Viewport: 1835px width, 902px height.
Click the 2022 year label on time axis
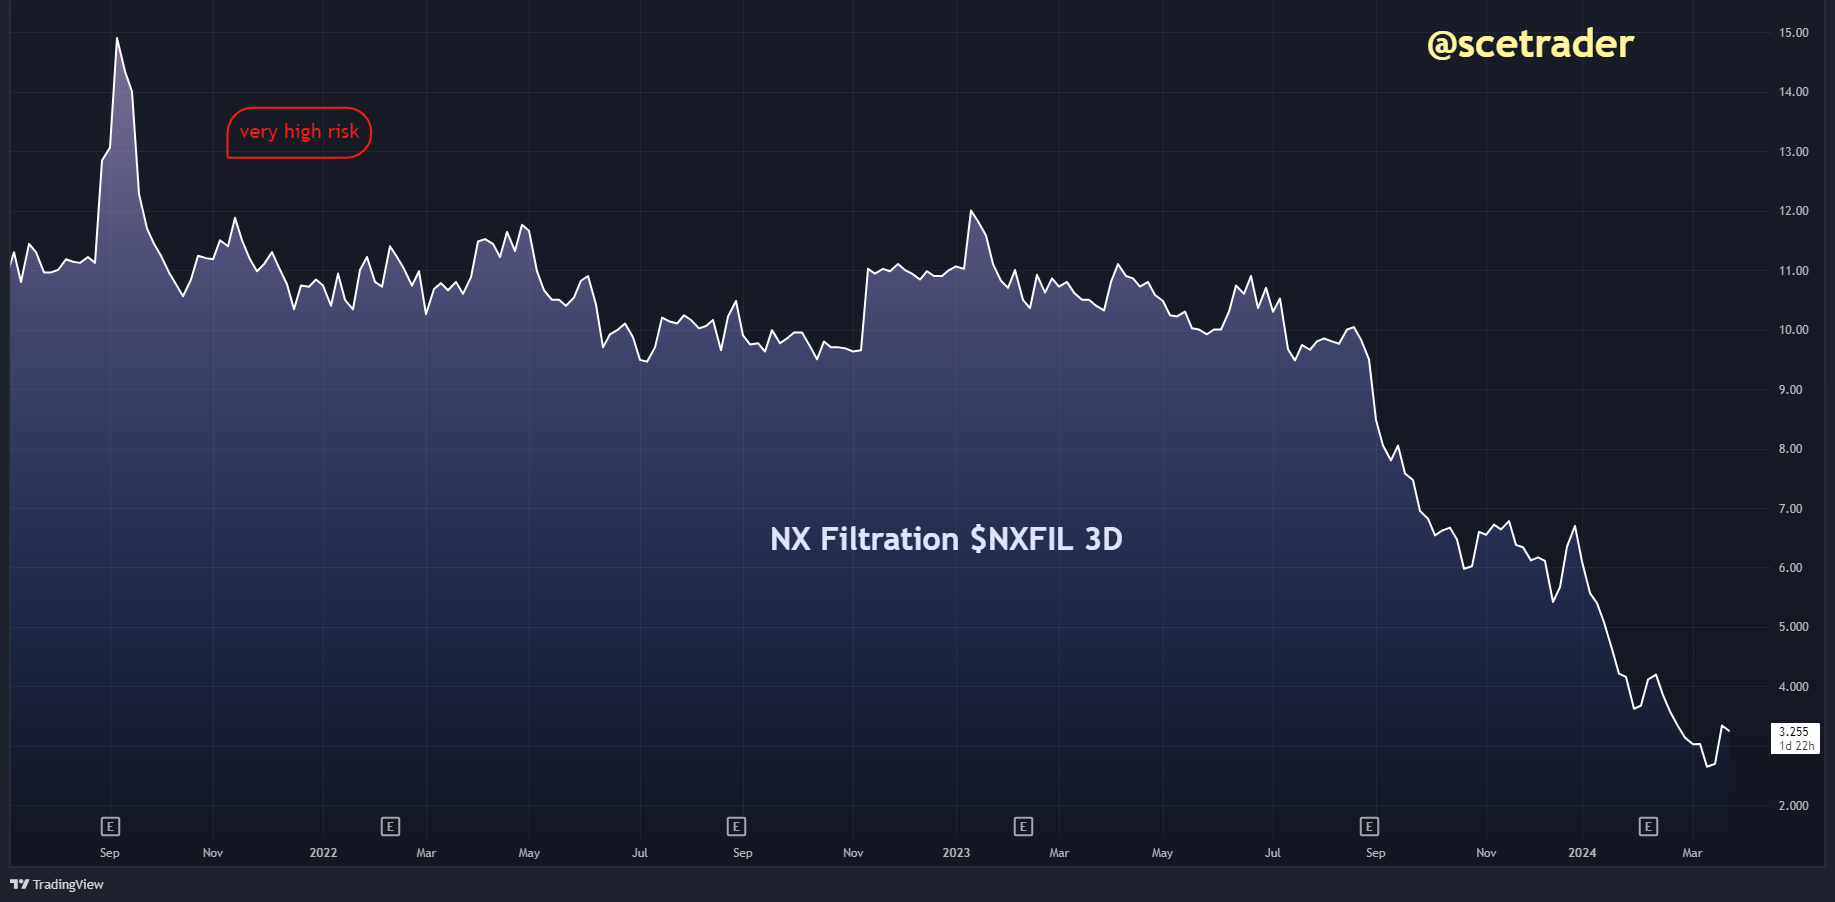point(323,853)
